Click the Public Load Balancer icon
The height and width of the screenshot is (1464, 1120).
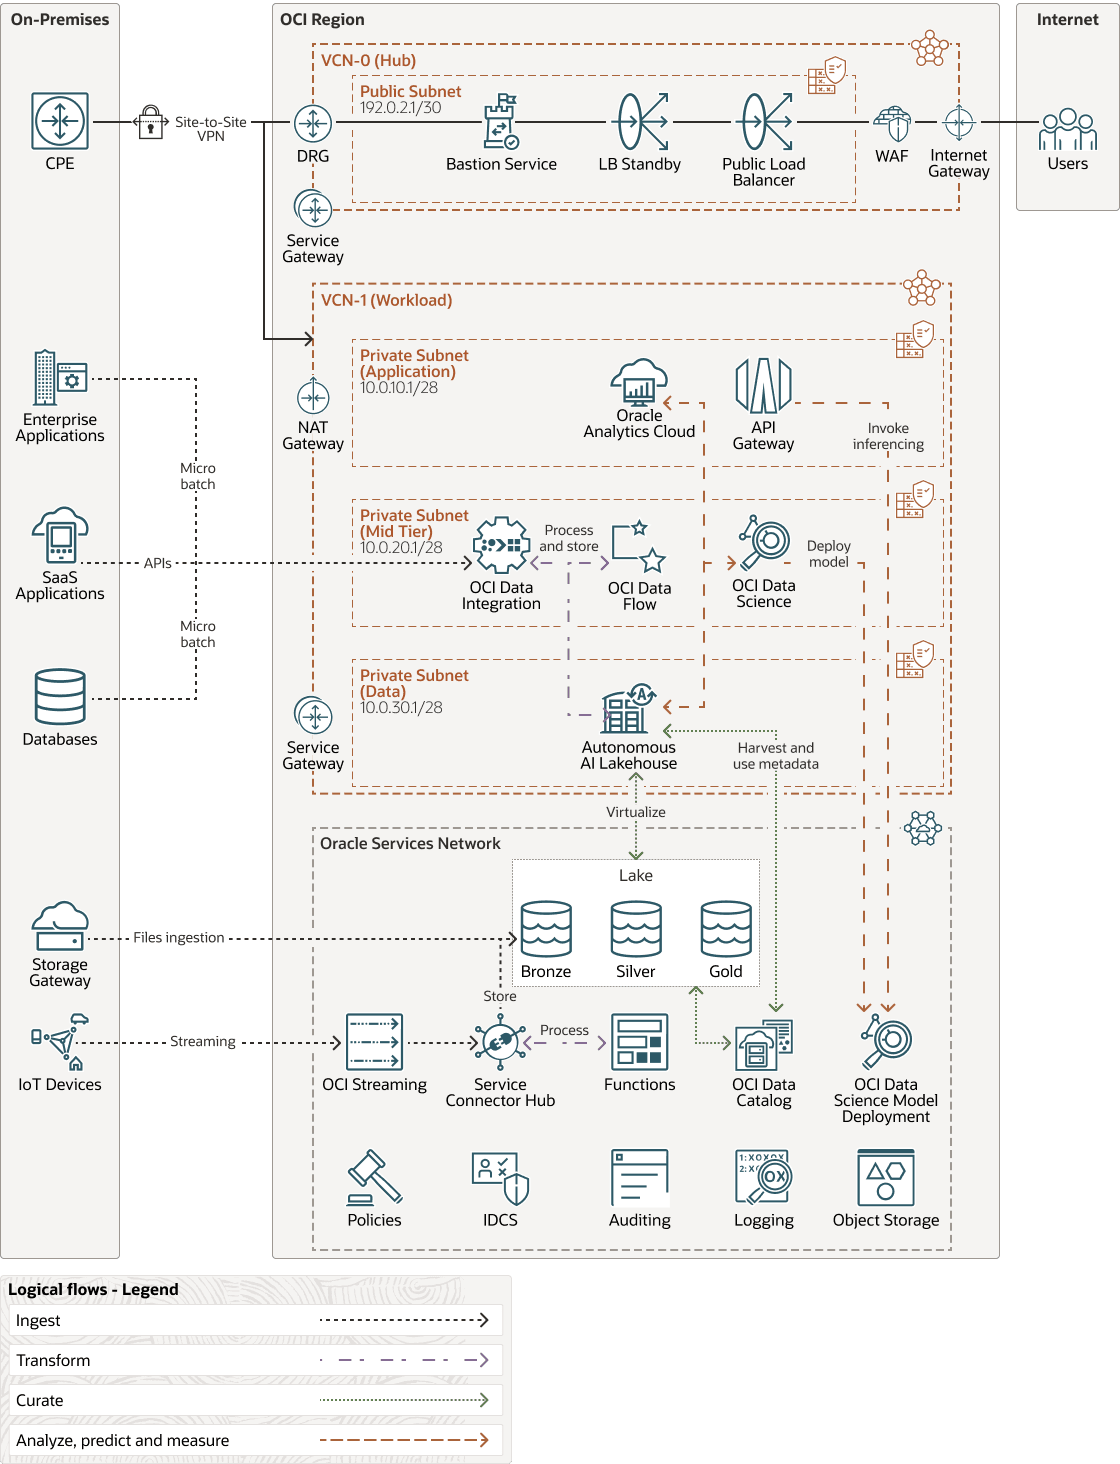pyautogui.click(x=766, y=122)
